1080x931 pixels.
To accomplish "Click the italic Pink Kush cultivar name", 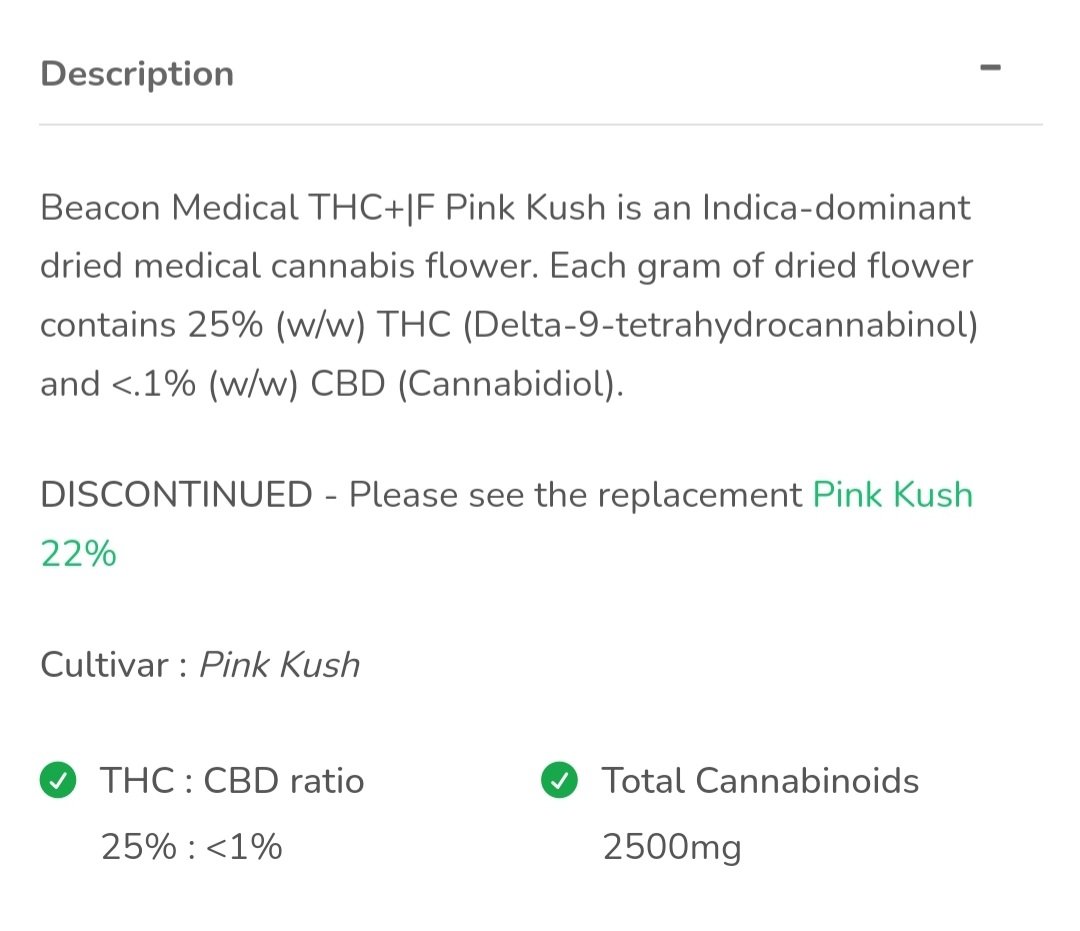I will 279,665.
